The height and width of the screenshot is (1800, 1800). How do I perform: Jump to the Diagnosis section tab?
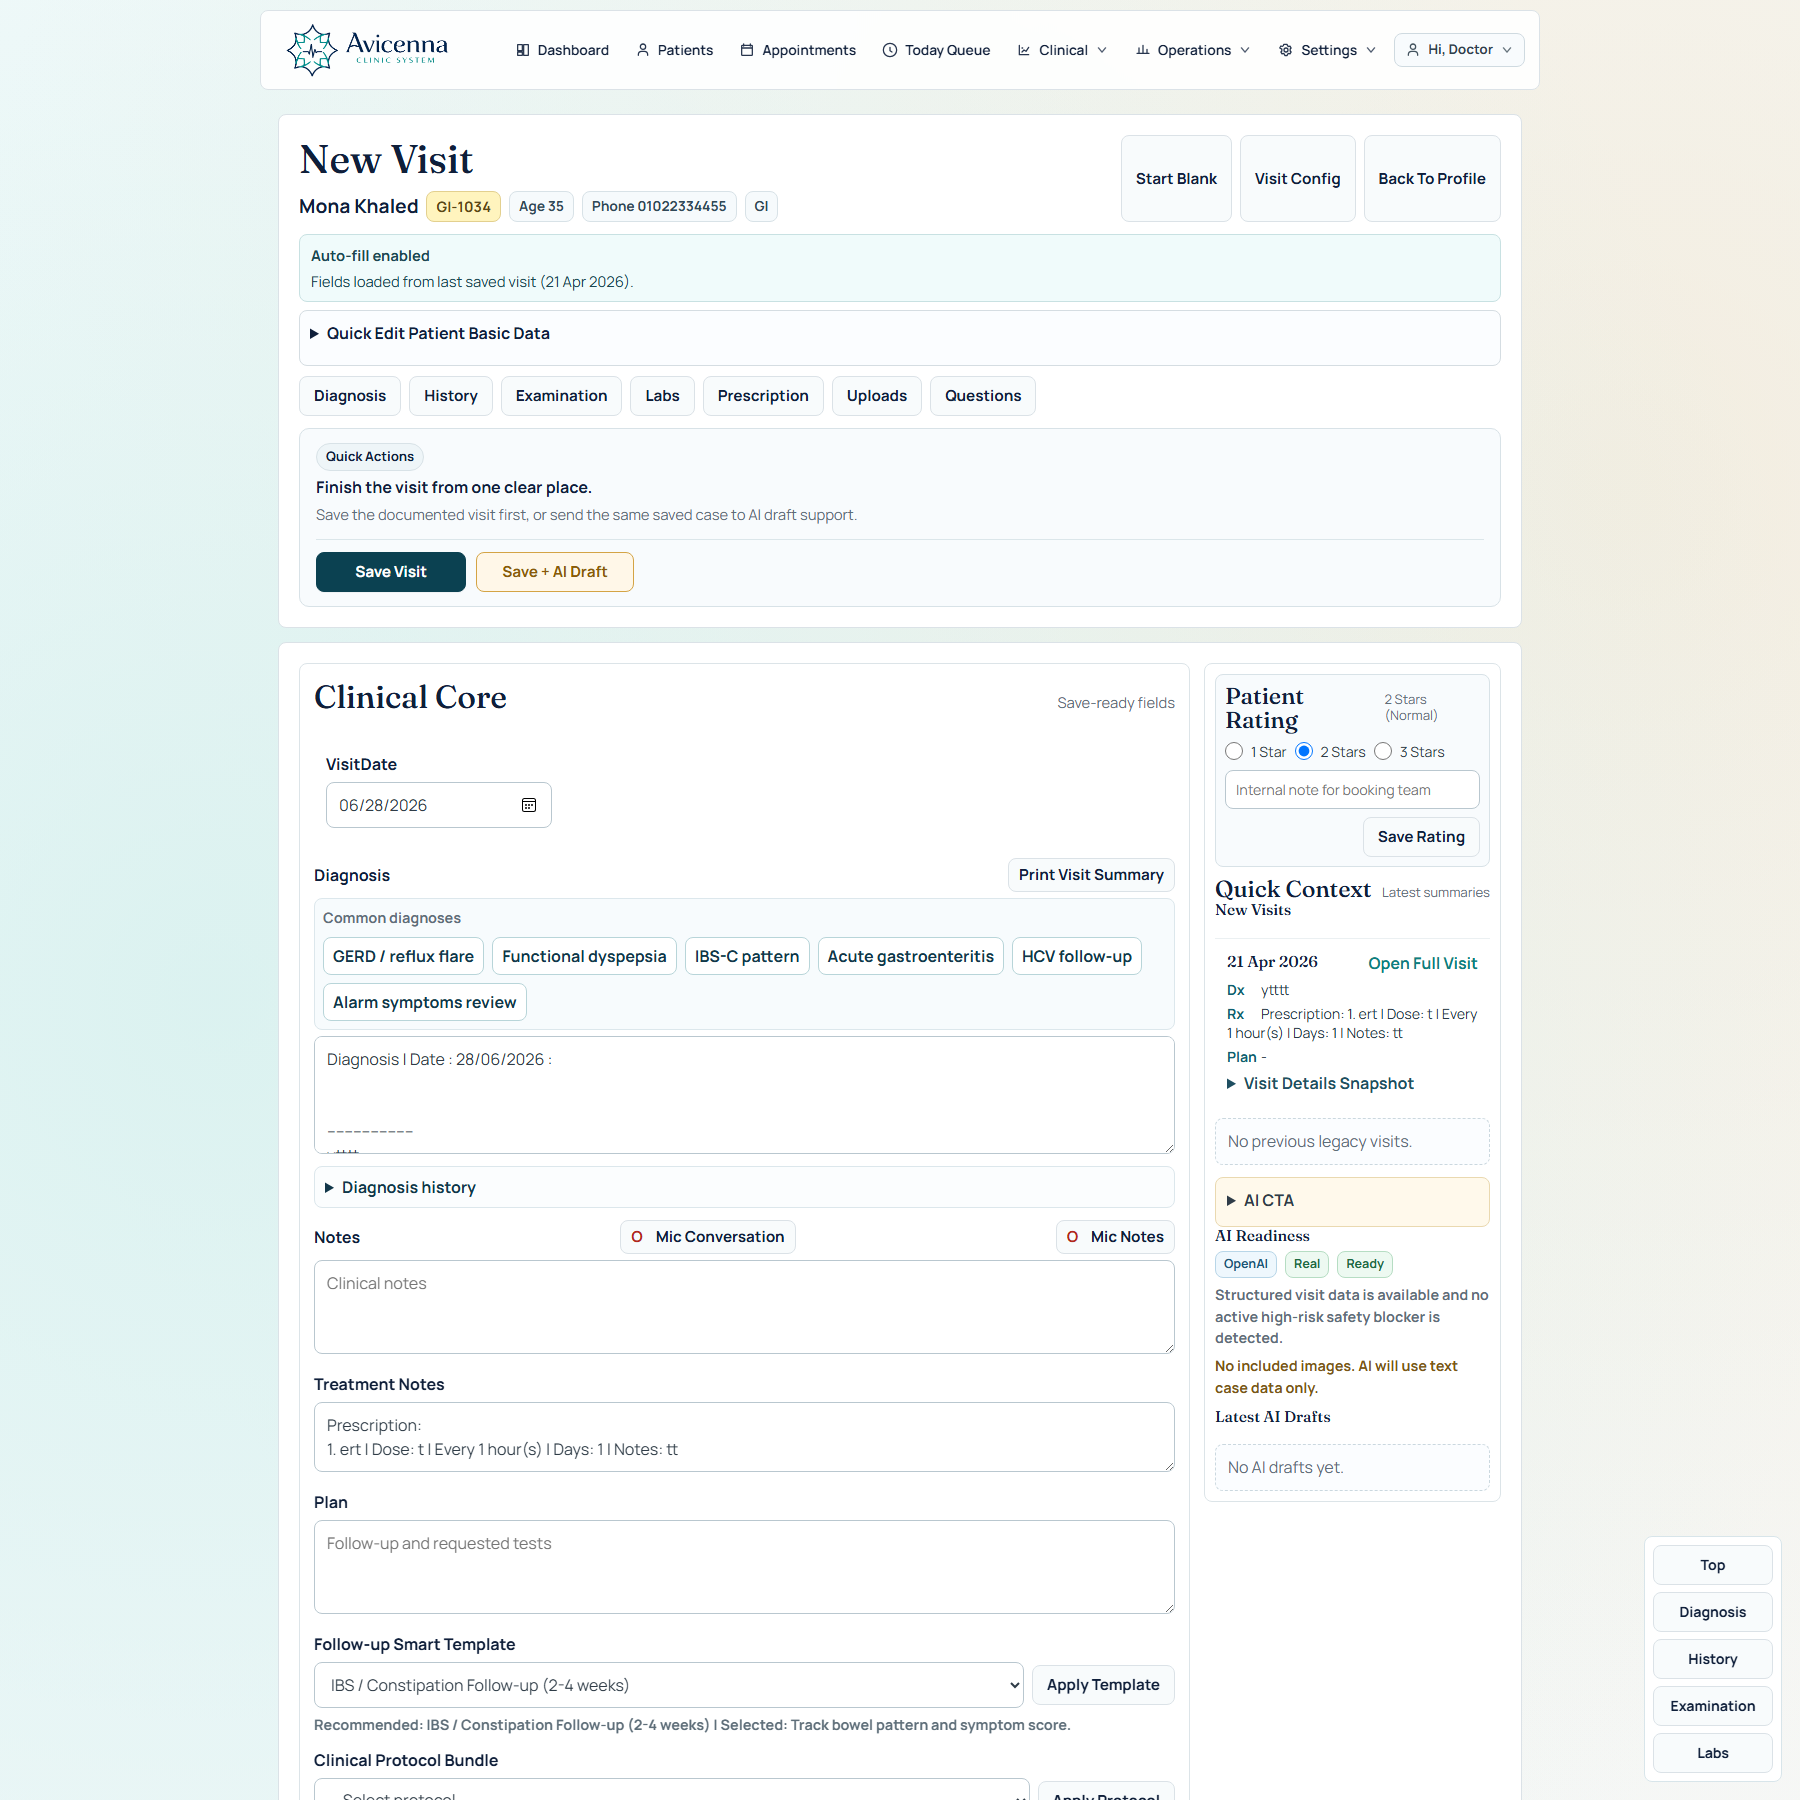coord(350,396)
